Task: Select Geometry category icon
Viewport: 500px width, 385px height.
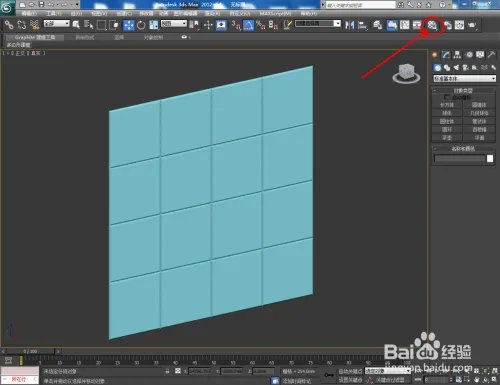Action: 438,68
